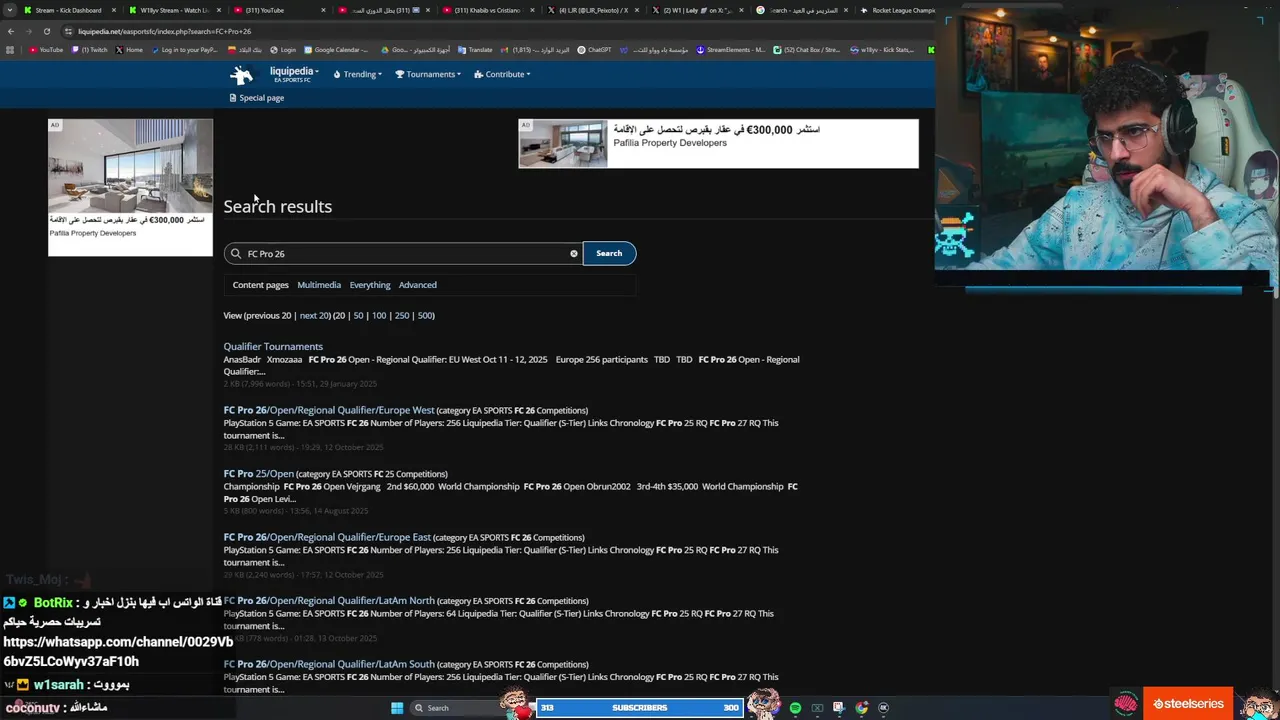
Task: Open the FC Pro 25/Open result
Action: [259, 474]
